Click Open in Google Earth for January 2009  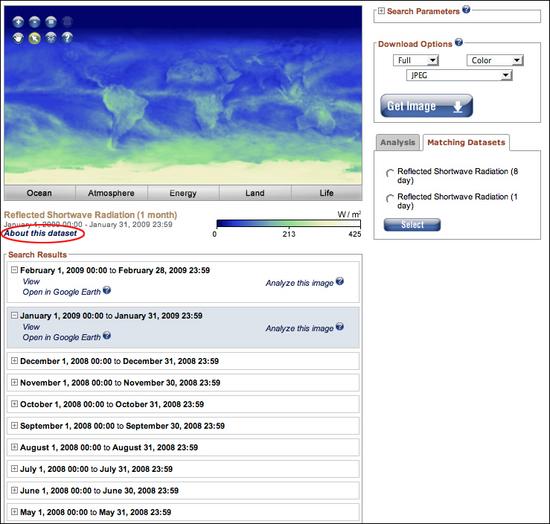coord(61,337)
